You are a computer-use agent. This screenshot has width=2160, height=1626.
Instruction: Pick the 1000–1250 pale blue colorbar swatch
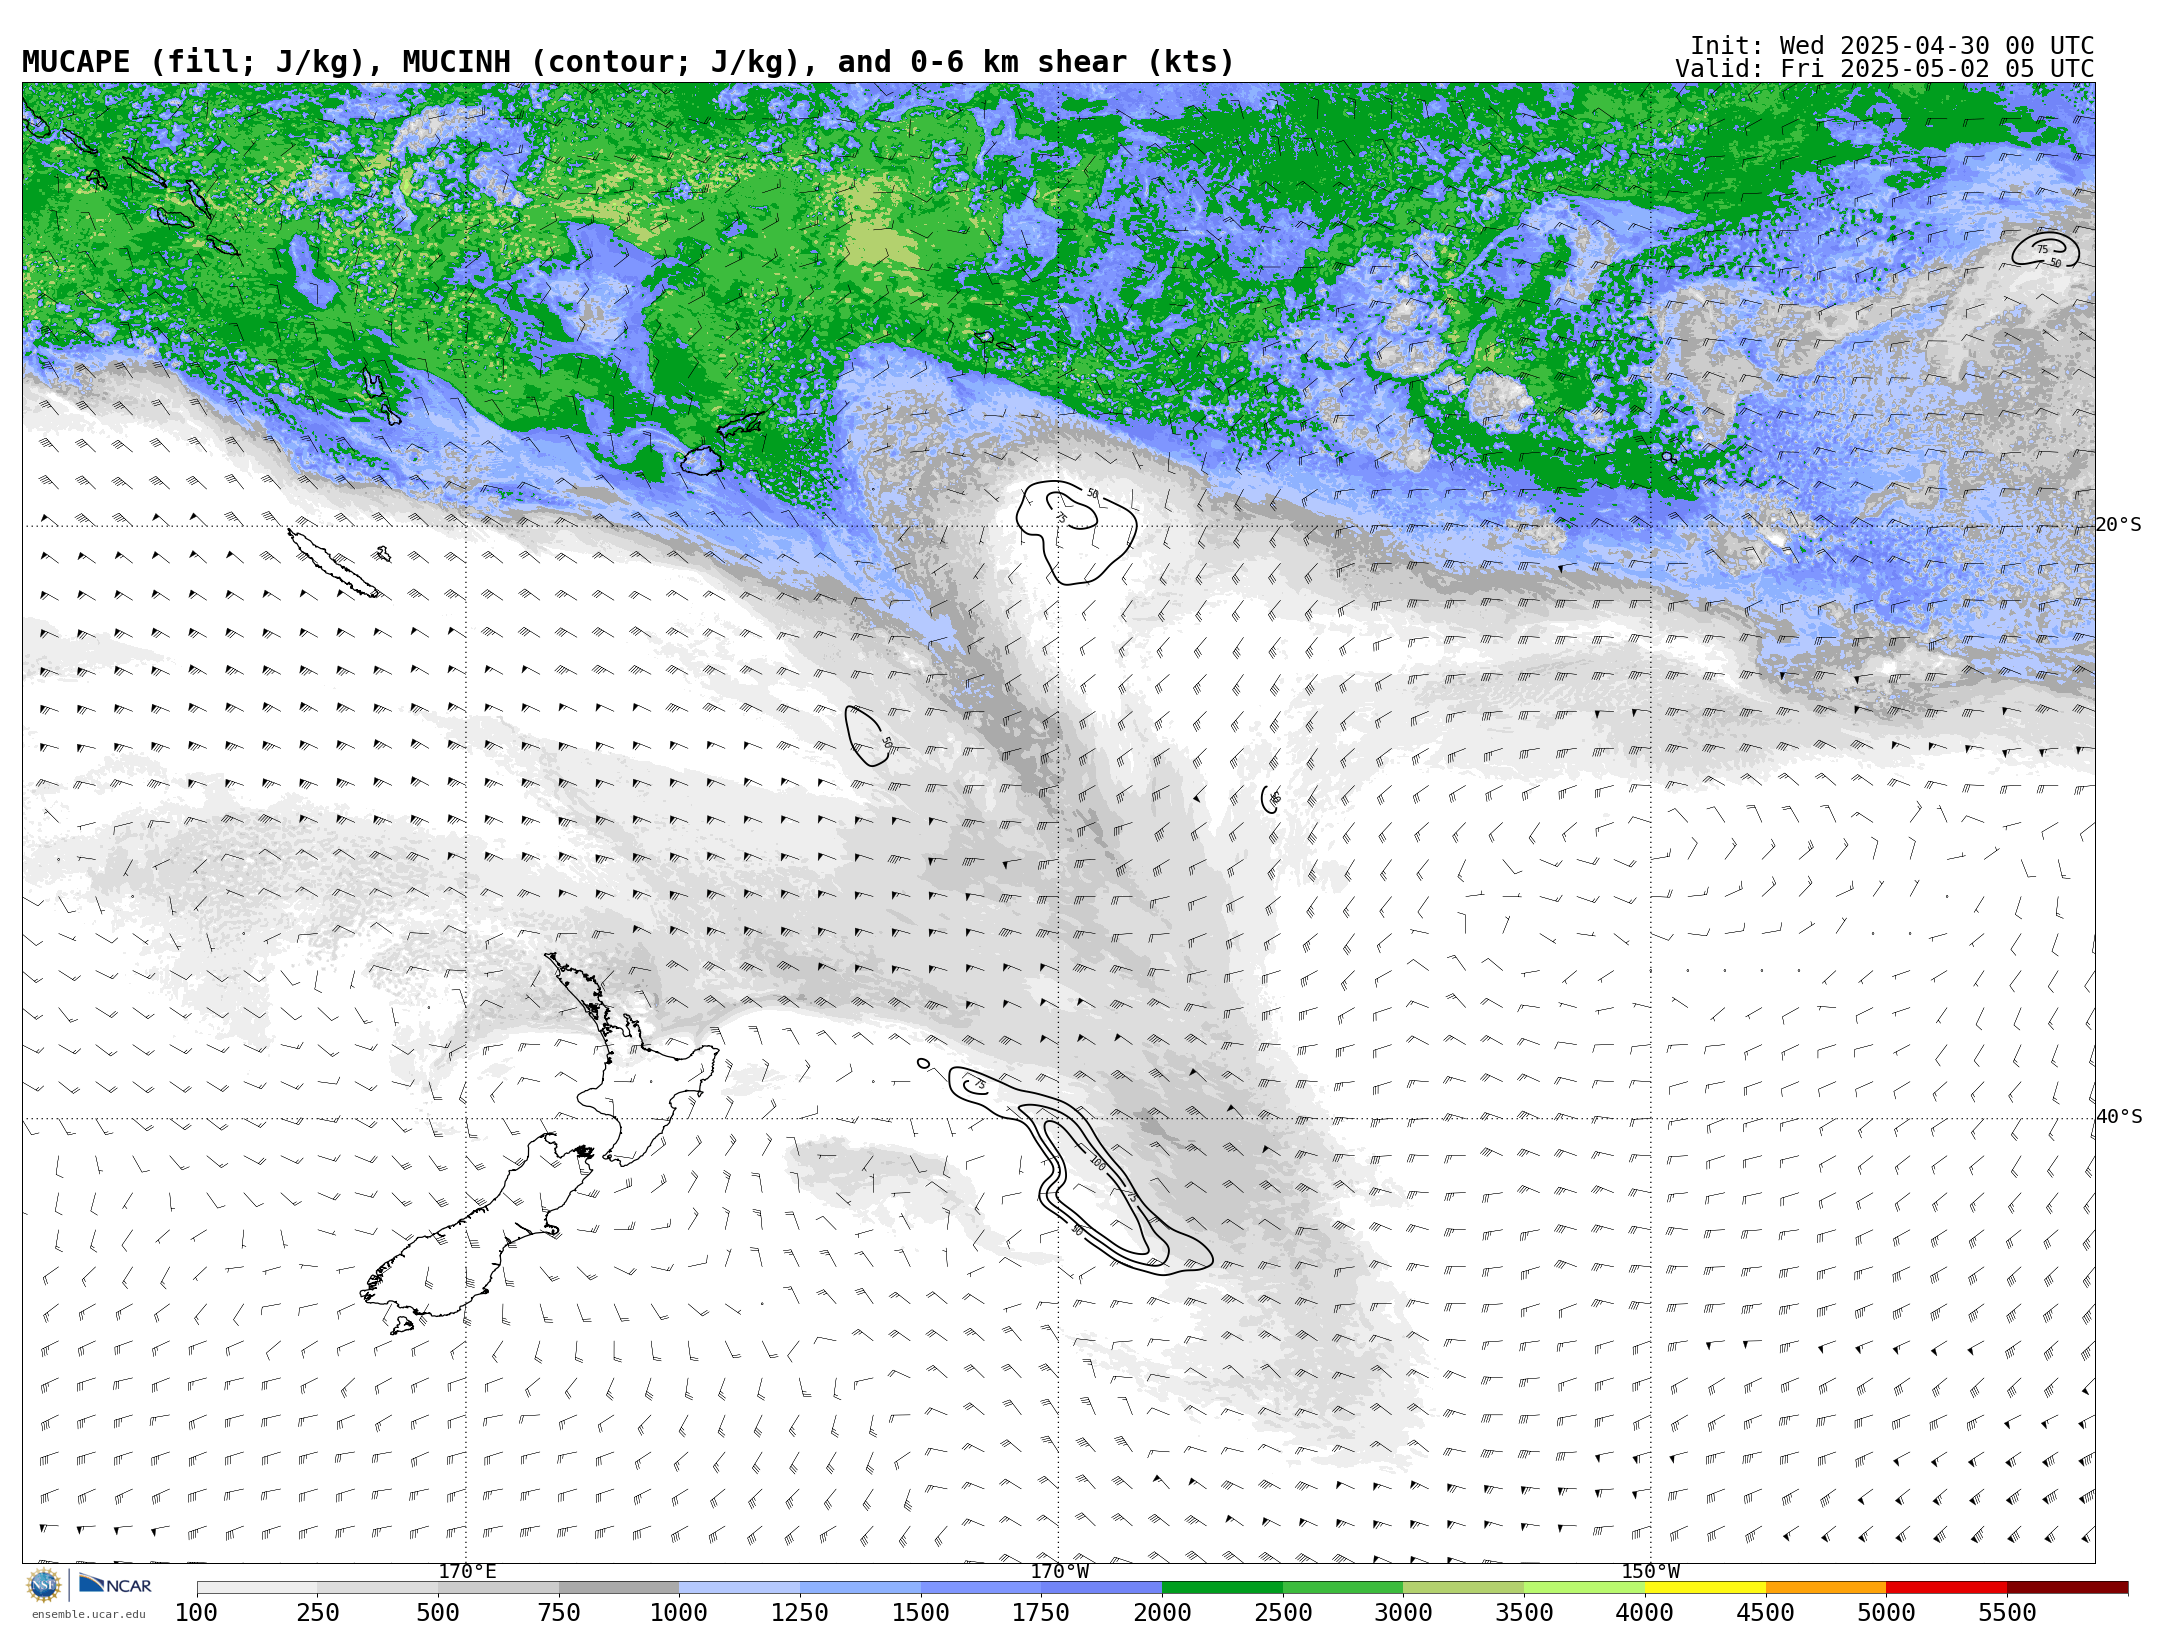pyautogui.click(x=740, y=1588)
